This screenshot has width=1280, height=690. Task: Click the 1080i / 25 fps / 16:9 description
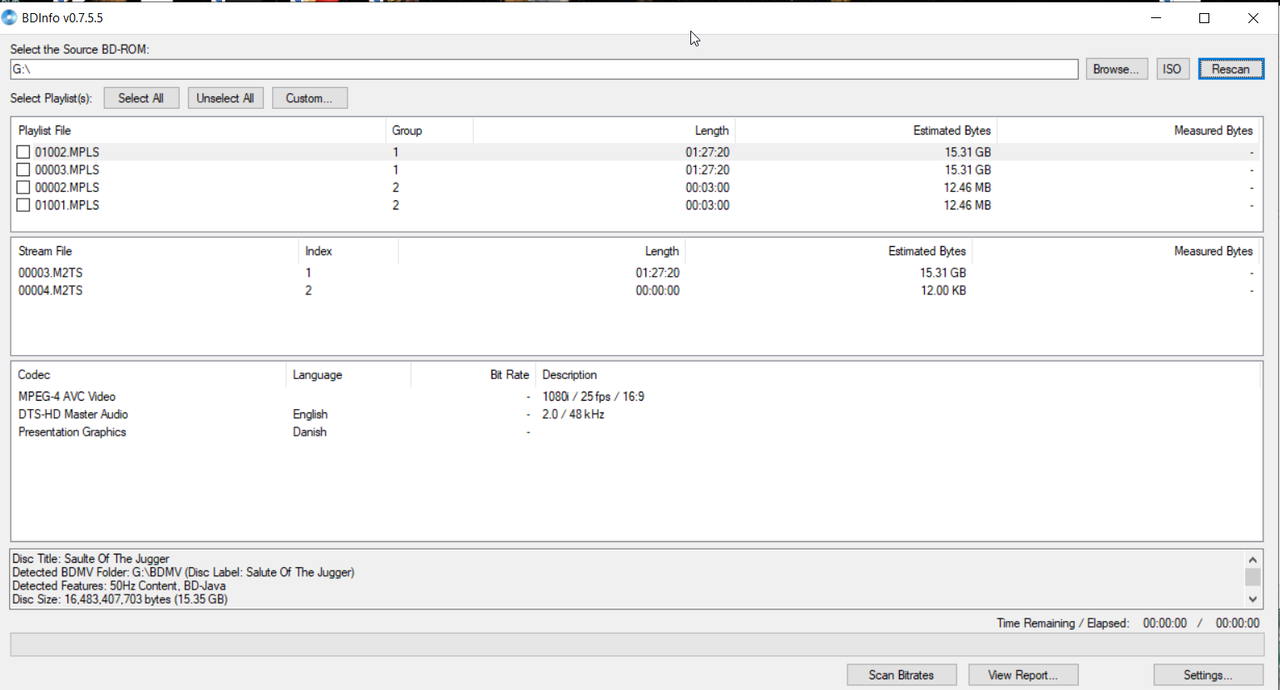pyautogui.click(x=593, y=397)
